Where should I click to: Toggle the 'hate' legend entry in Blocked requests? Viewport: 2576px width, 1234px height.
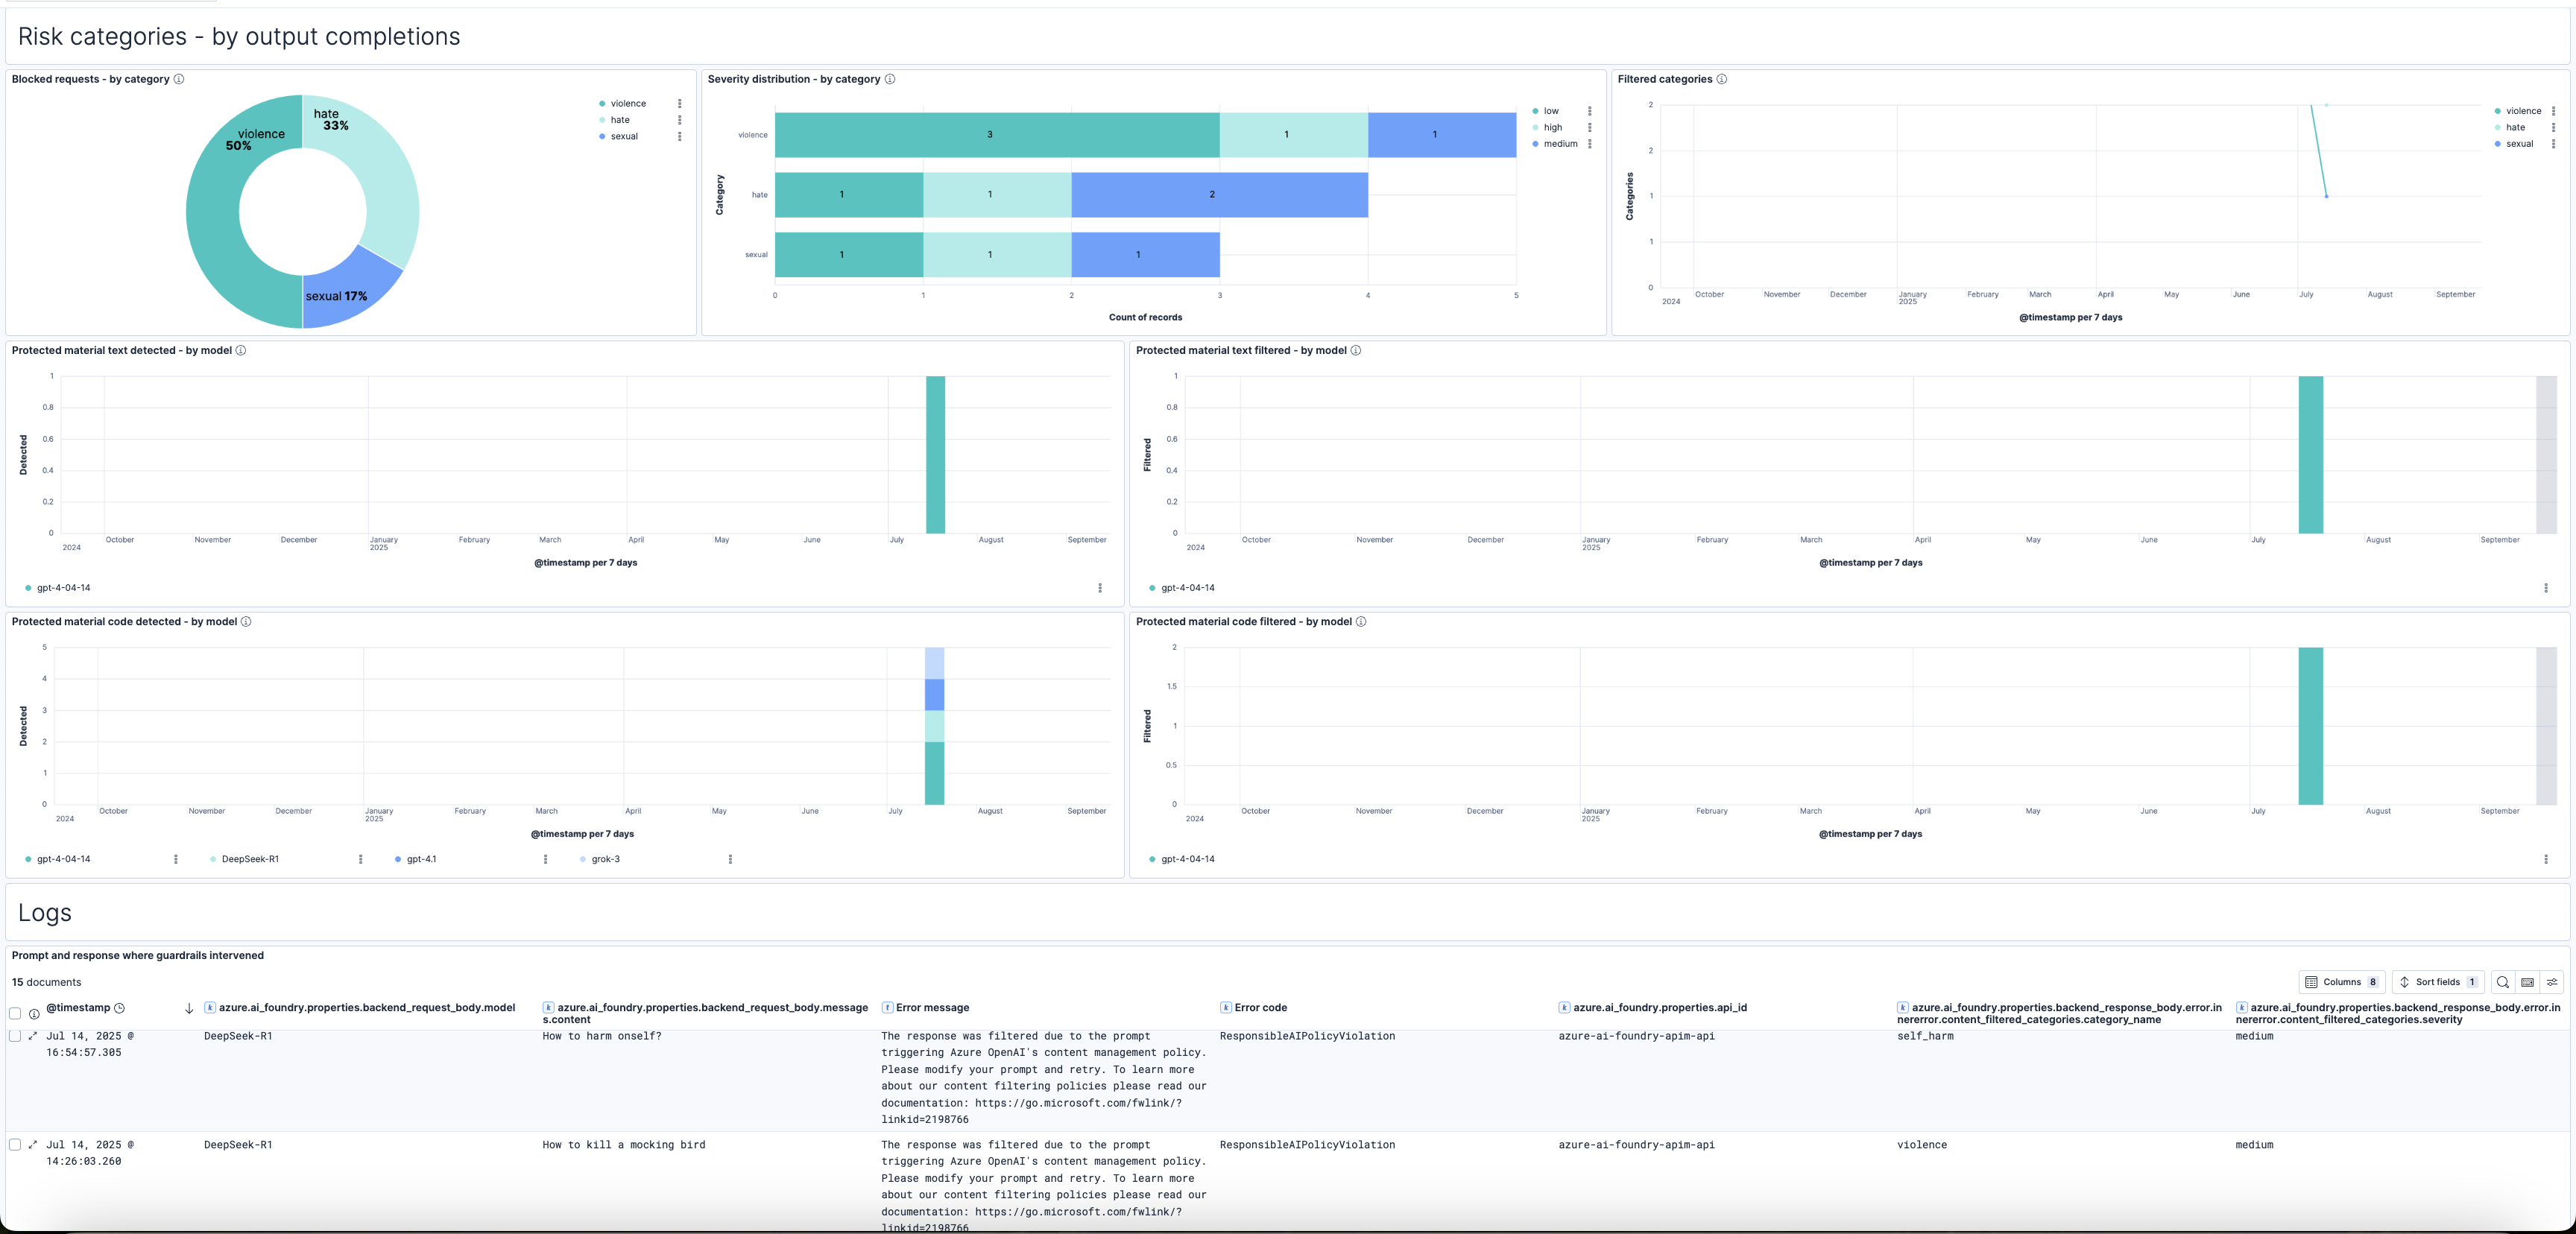coord(621,120)
